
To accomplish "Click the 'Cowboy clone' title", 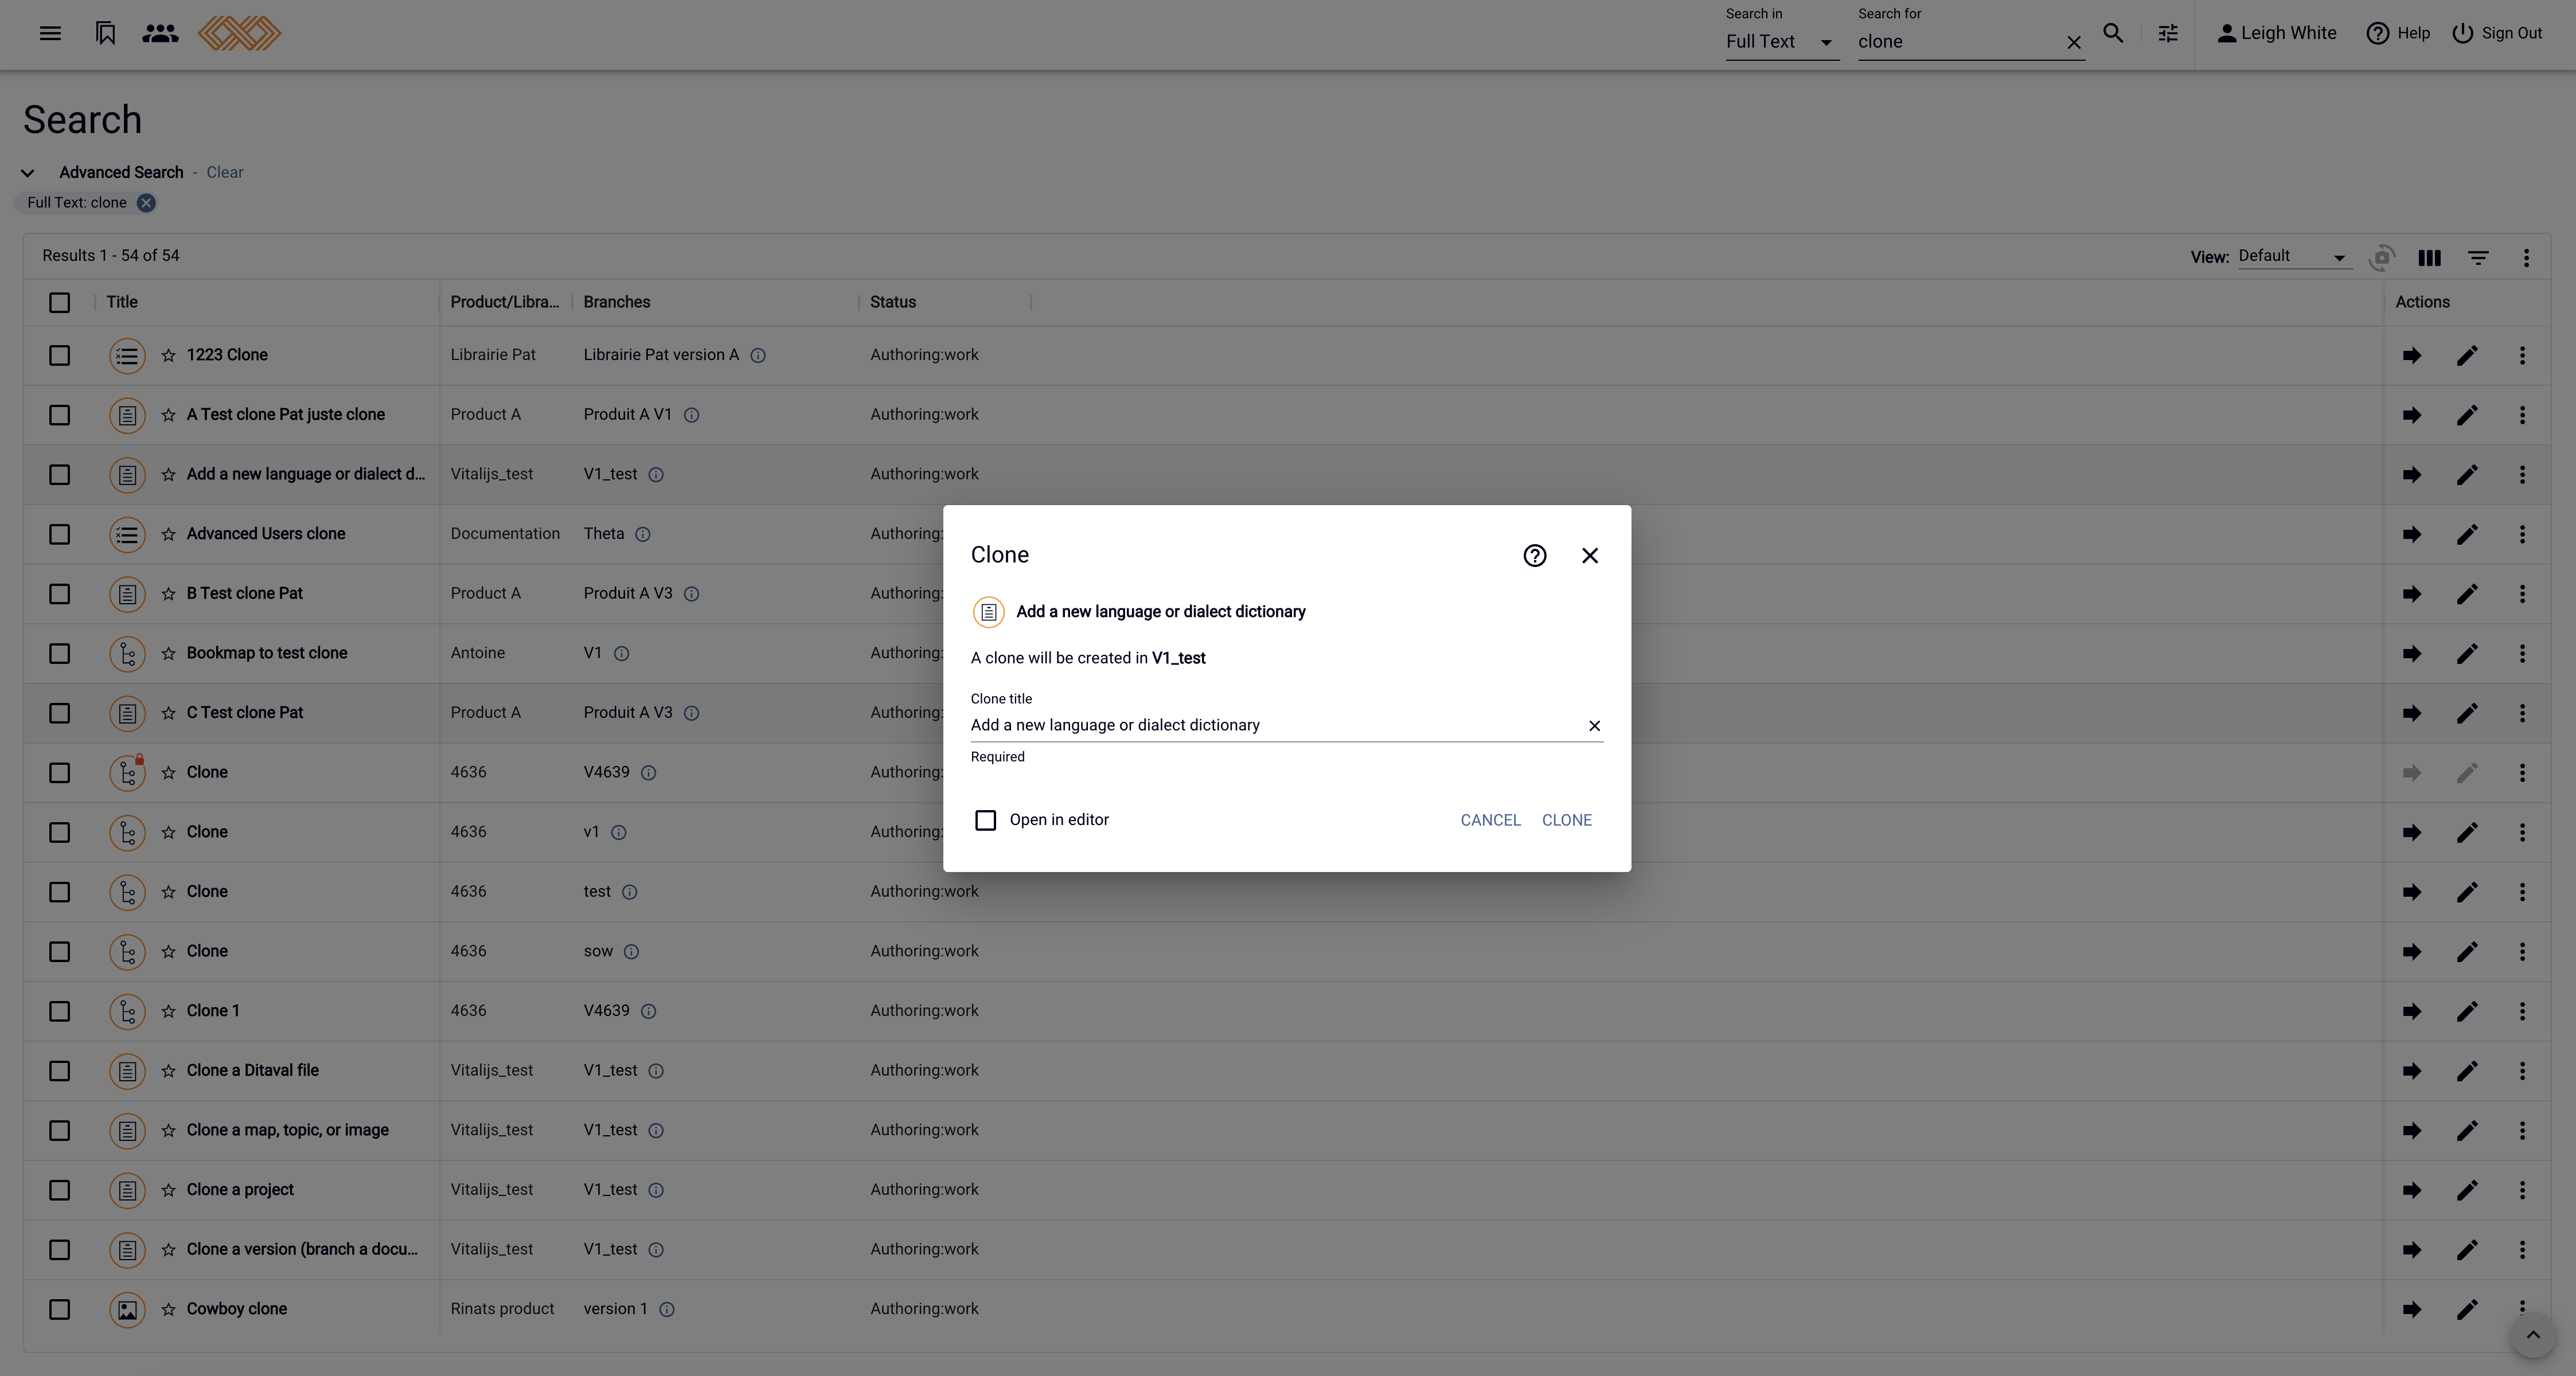I will [x=236, y=1310].
